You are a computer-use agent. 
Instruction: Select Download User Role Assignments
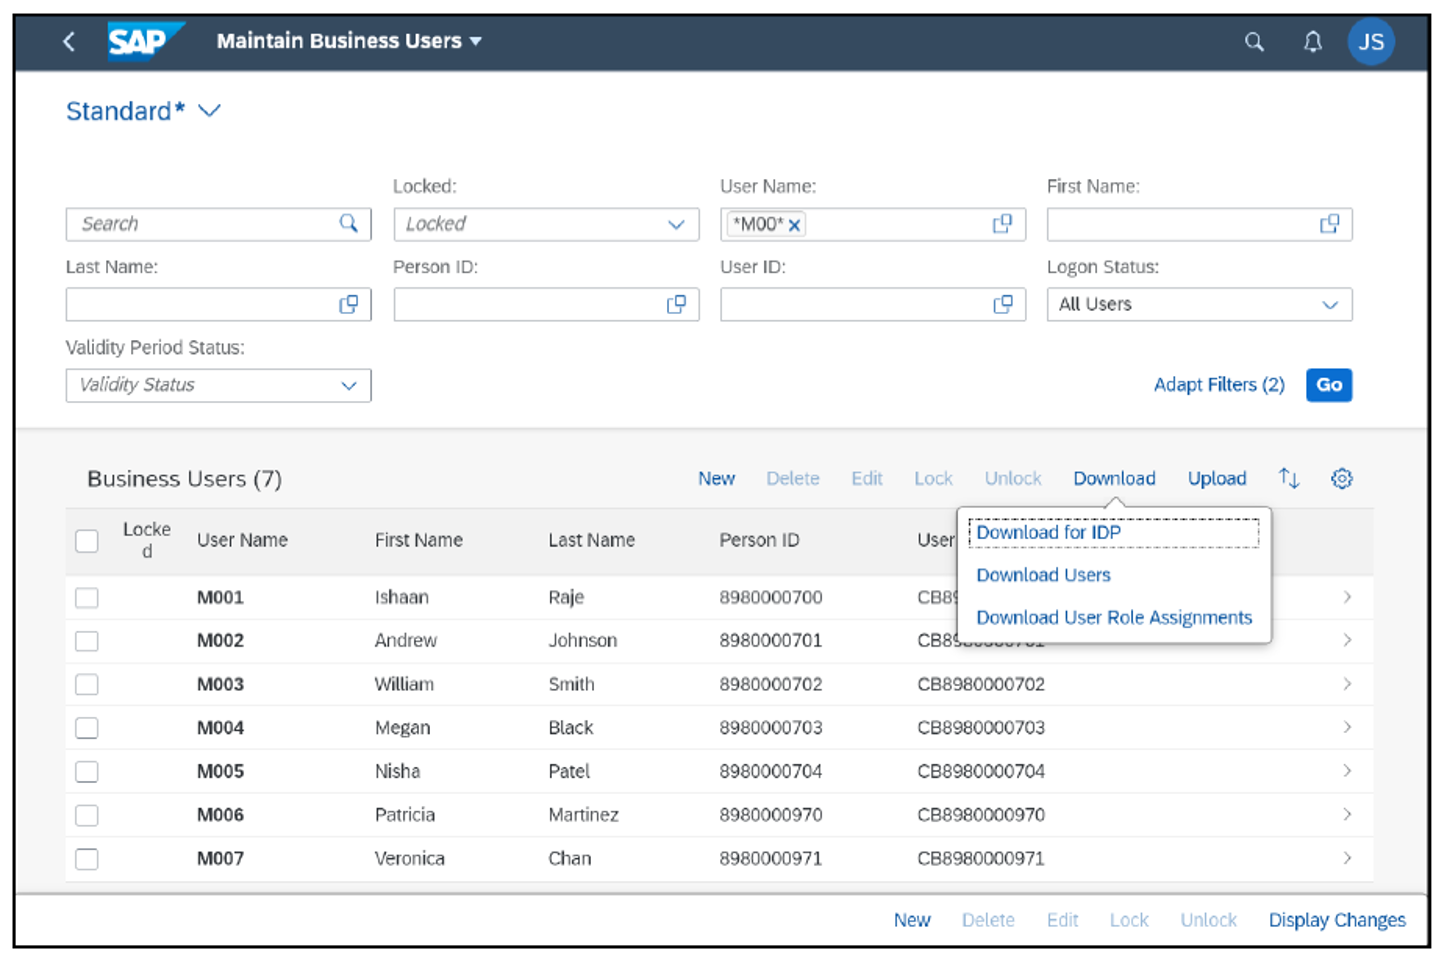[1114, 617]
